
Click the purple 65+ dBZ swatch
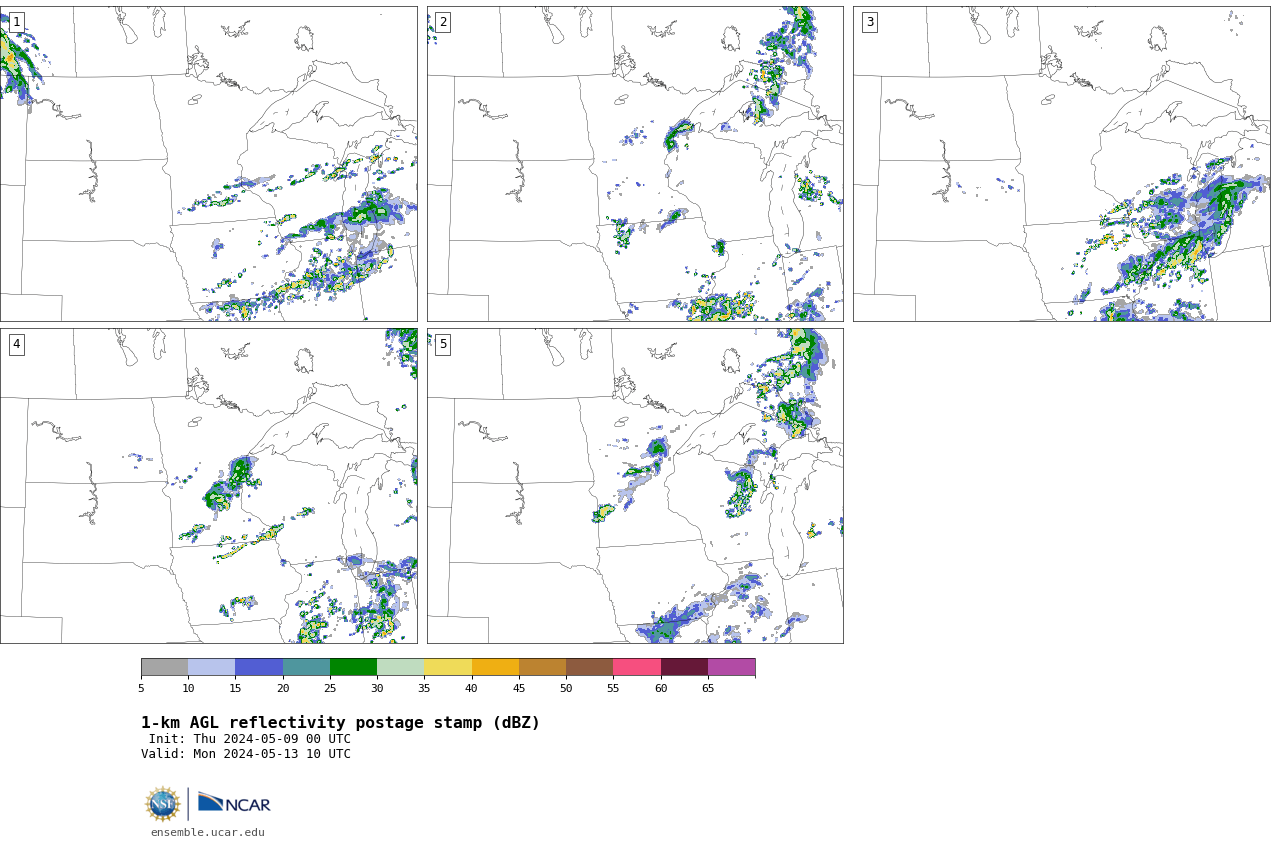coord(731,667)
